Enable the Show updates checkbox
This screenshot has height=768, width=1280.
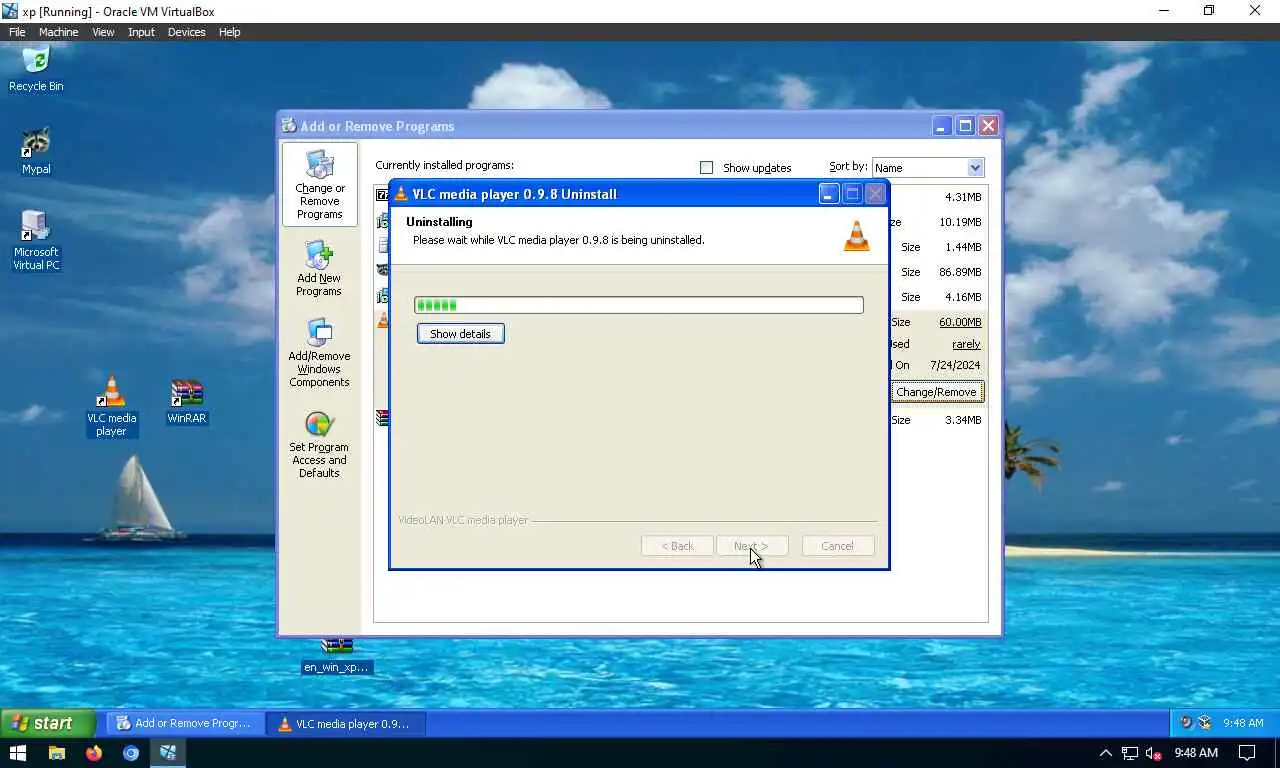pos(706,167)
